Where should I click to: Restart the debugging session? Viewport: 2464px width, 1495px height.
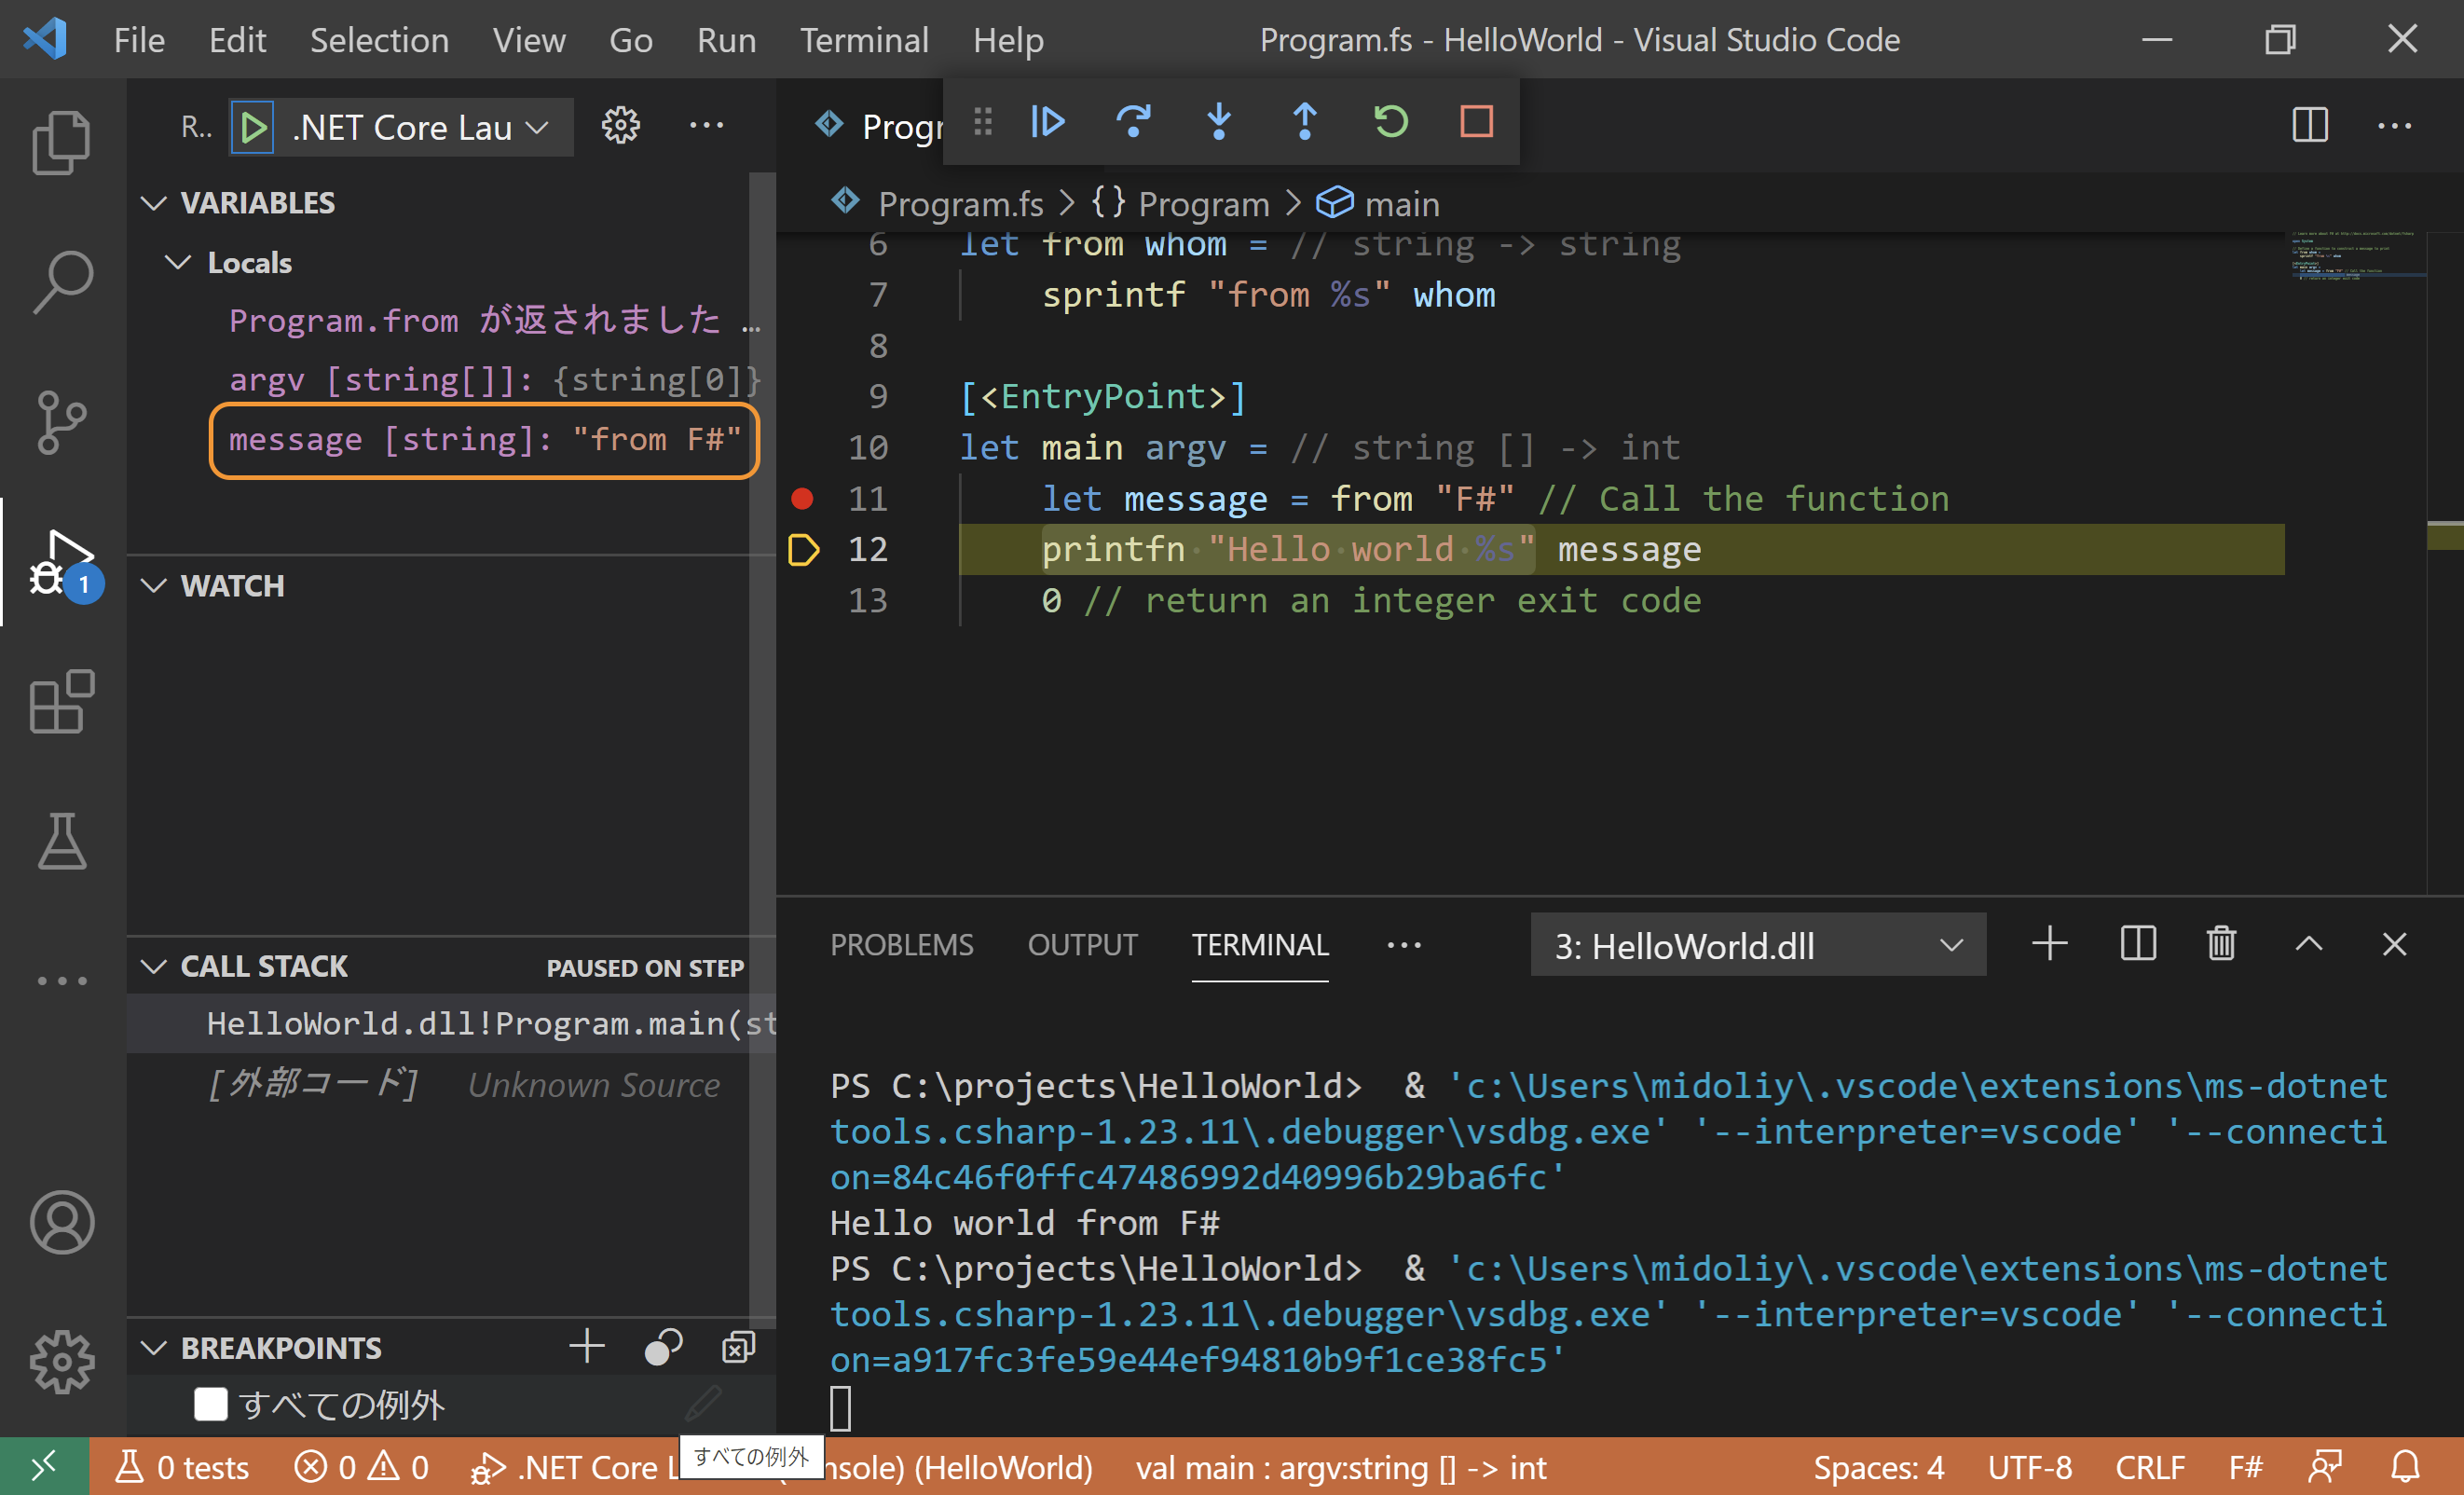1390,122
